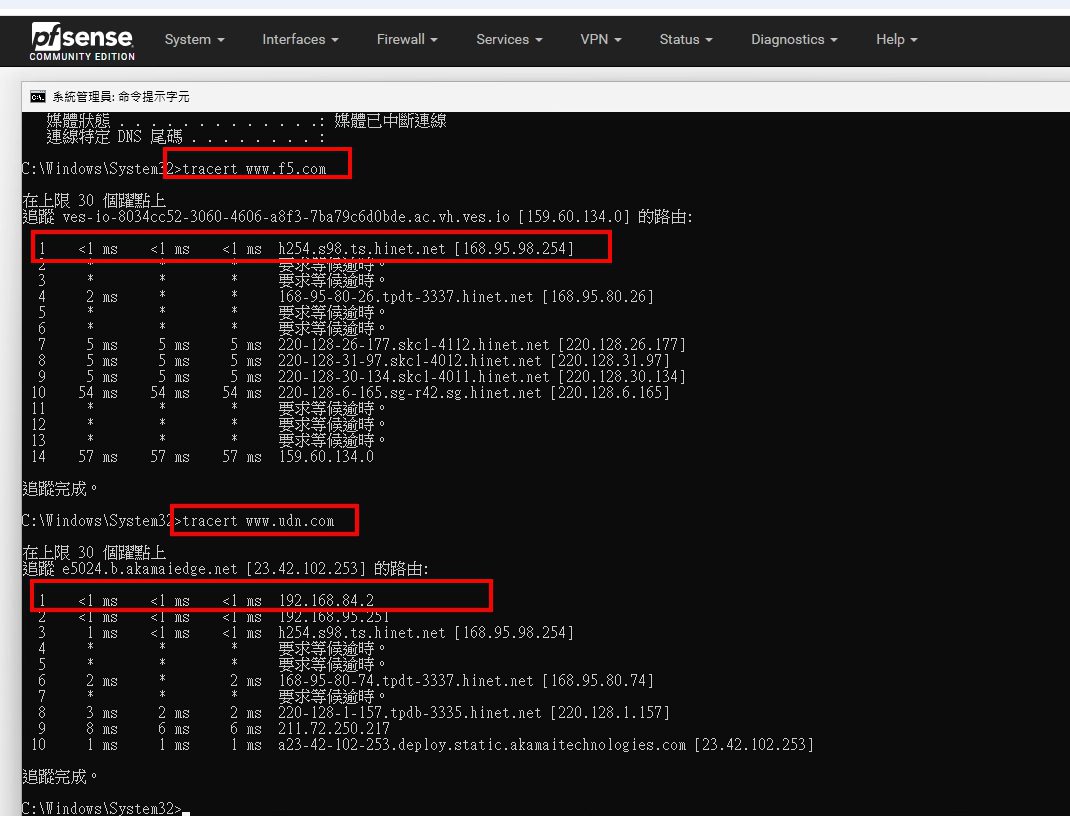
Task: Click the pfSense Community Edition logo
Action: [x=82, y=41]
